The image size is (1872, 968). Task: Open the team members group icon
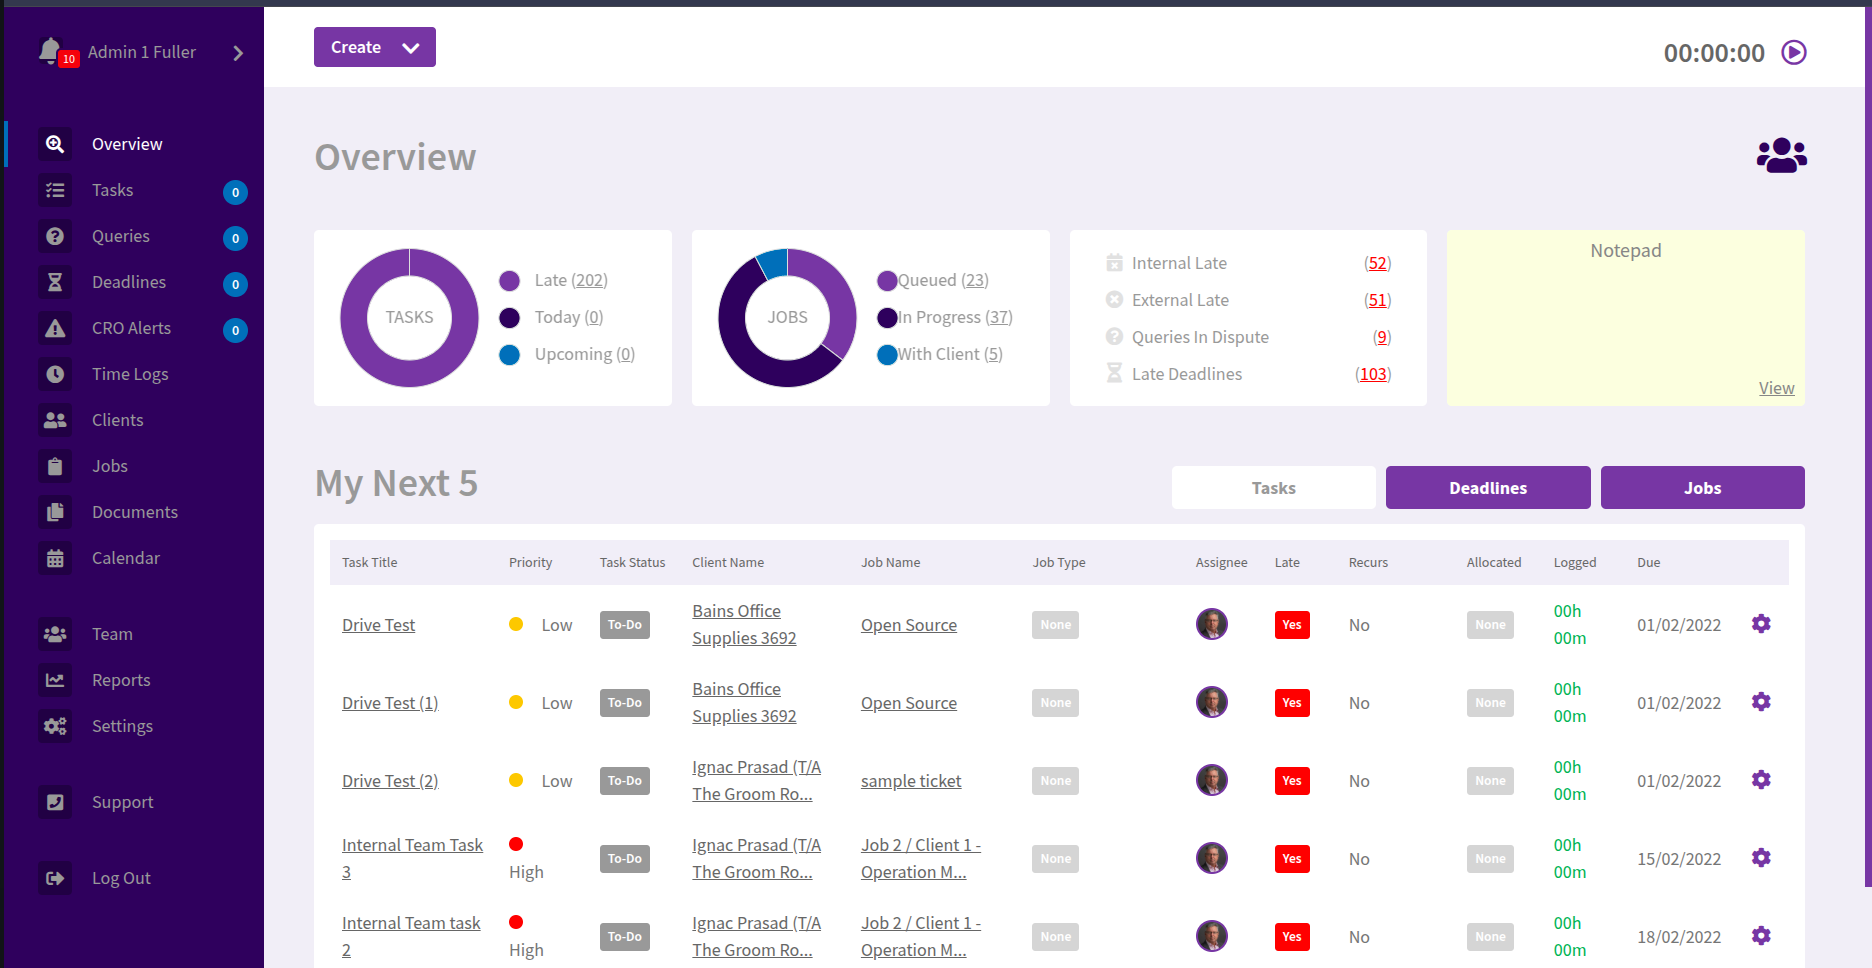click(x=1781, y=156)
